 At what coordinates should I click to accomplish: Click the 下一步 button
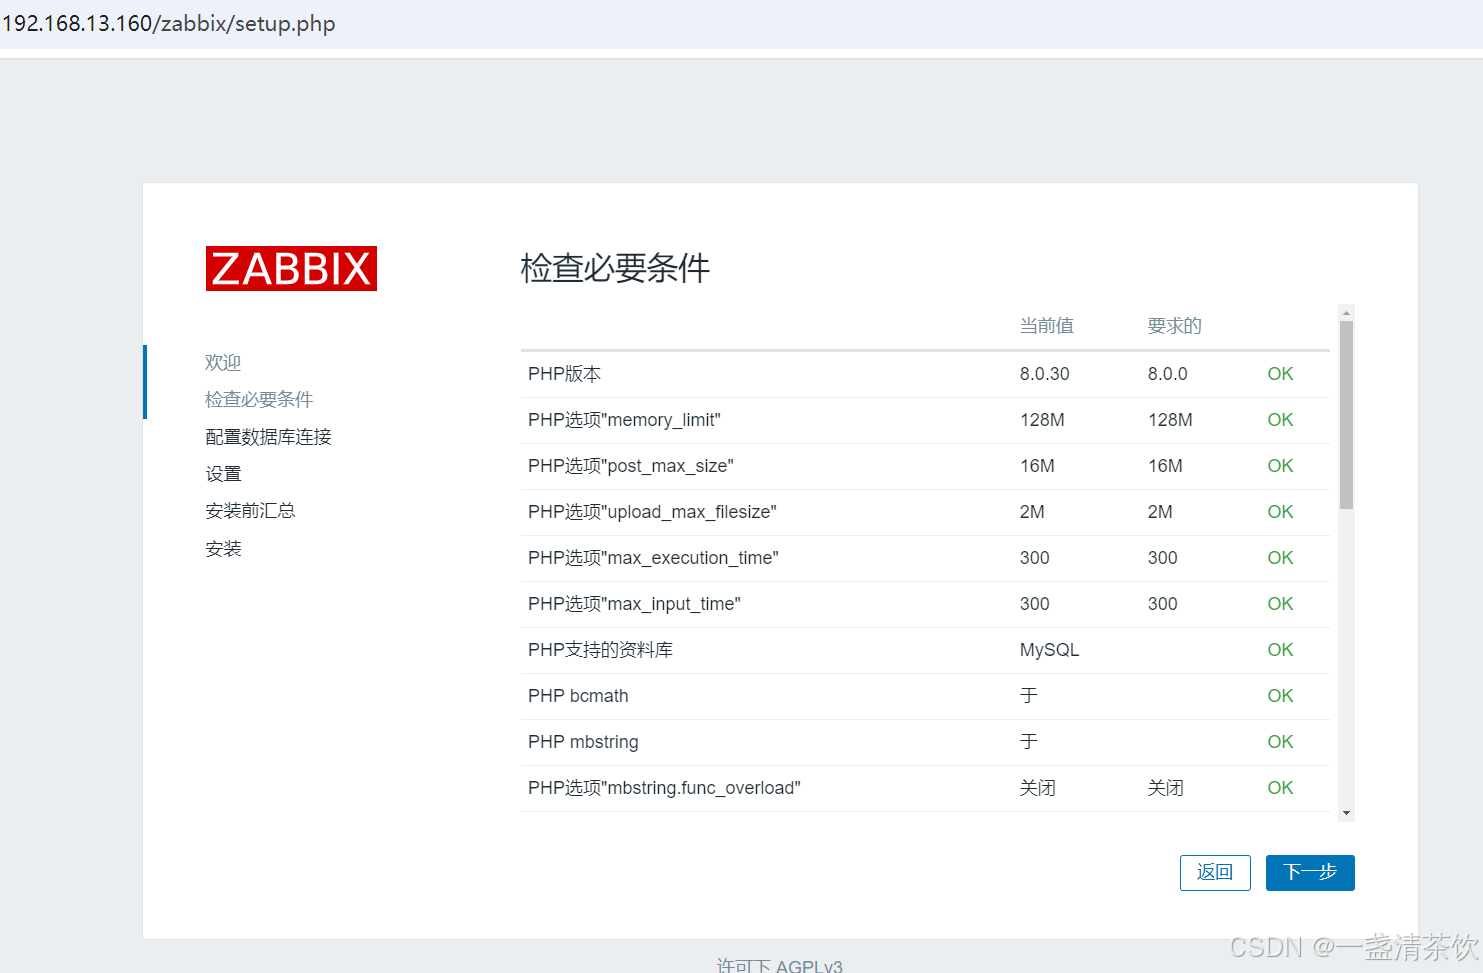(1310, 872)
